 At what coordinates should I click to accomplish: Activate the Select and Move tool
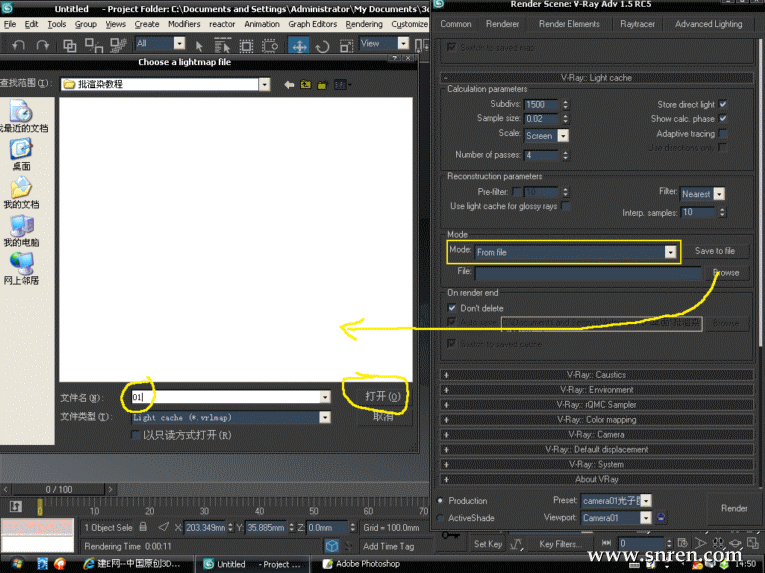click(299, 46)
